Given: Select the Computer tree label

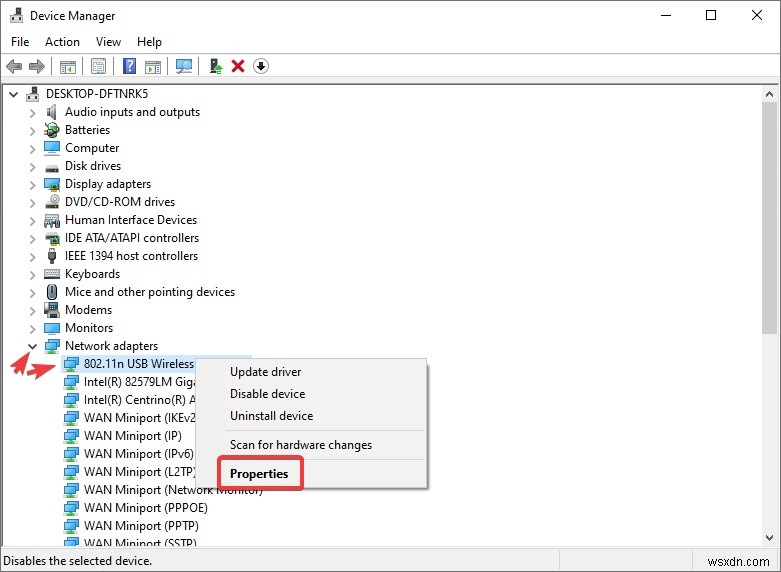Looking at the screenshot, I should 92,148.
